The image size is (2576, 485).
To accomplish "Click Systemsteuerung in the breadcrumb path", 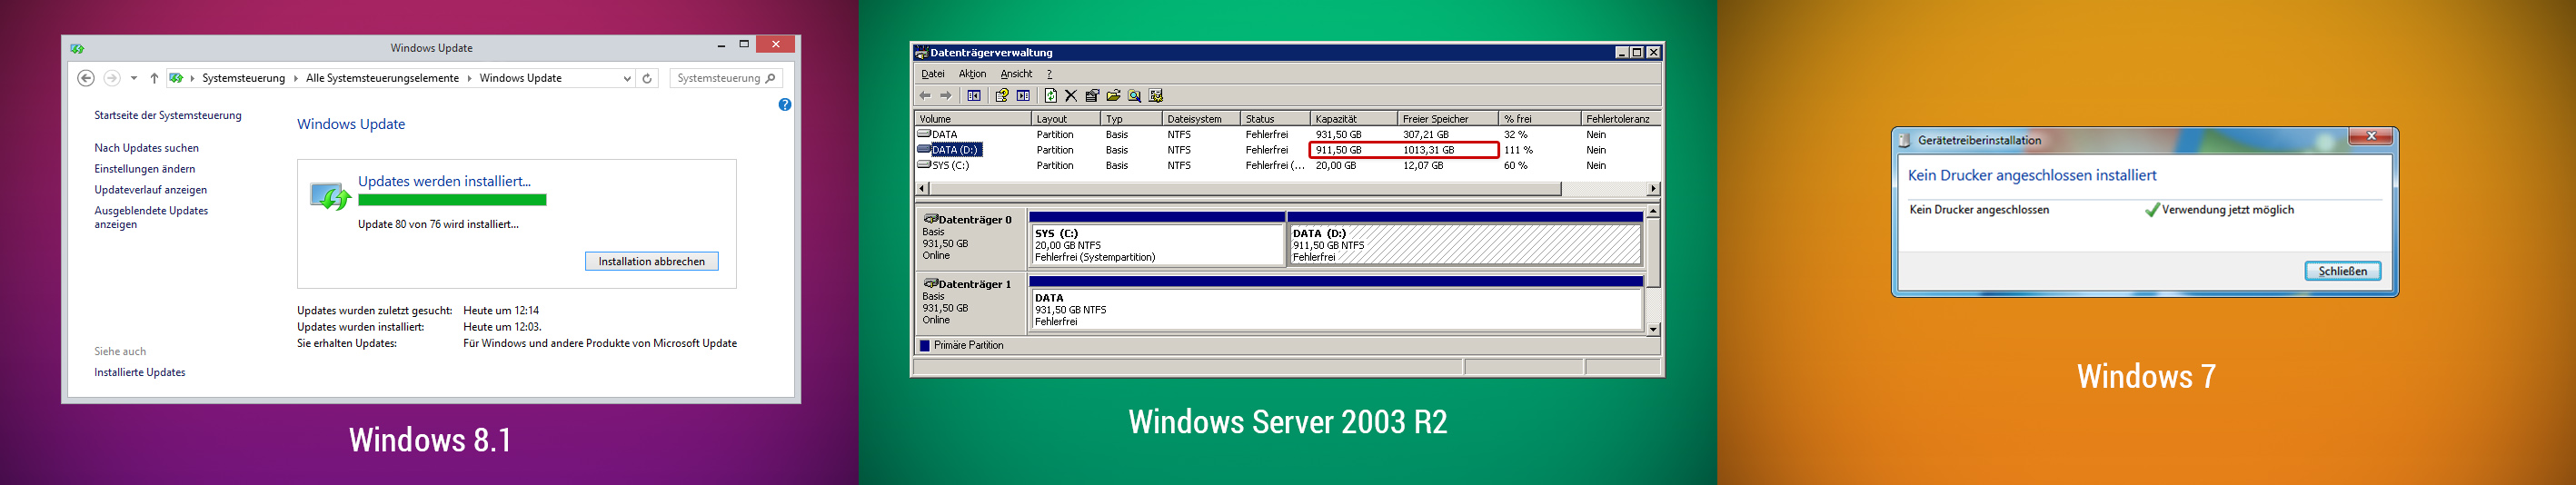I will coord(243,78).
